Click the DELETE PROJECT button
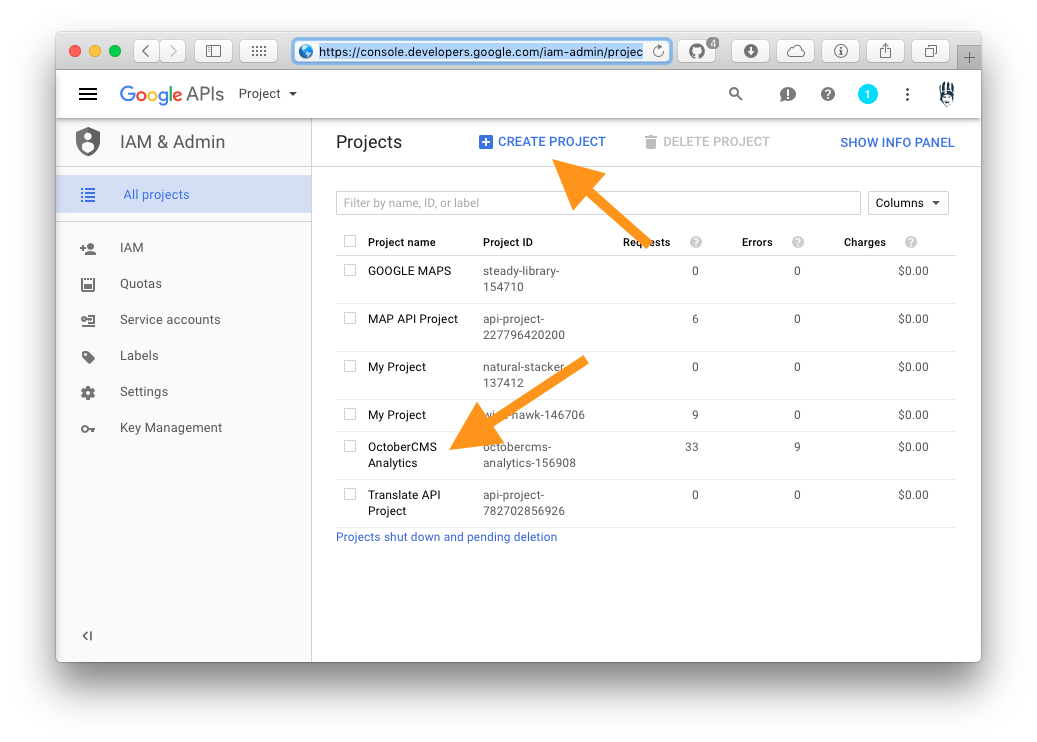Image resolution: width=1037 pixels, height=742 pixels. click(x=706, y=142)
